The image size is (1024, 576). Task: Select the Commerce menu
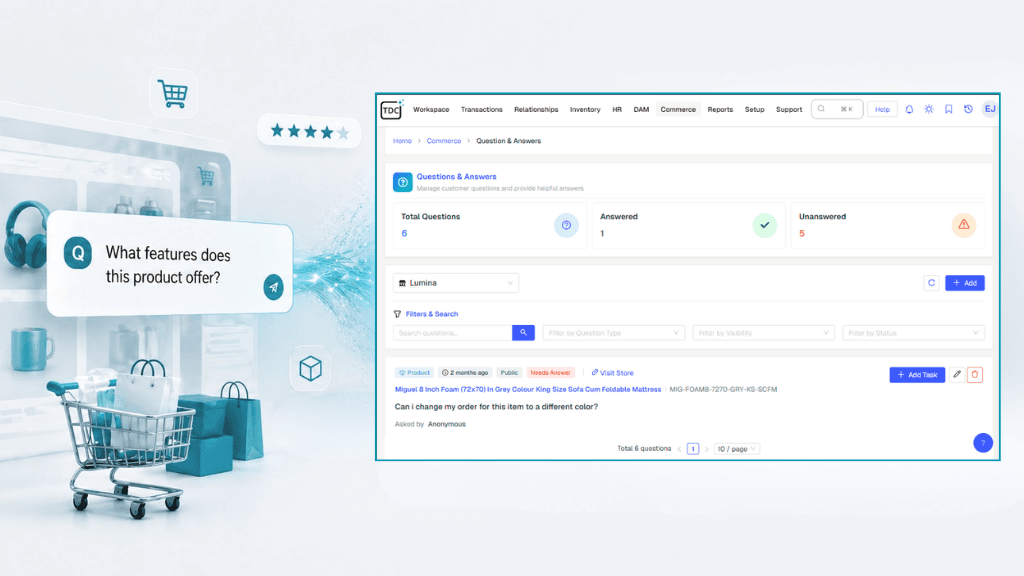678,110
